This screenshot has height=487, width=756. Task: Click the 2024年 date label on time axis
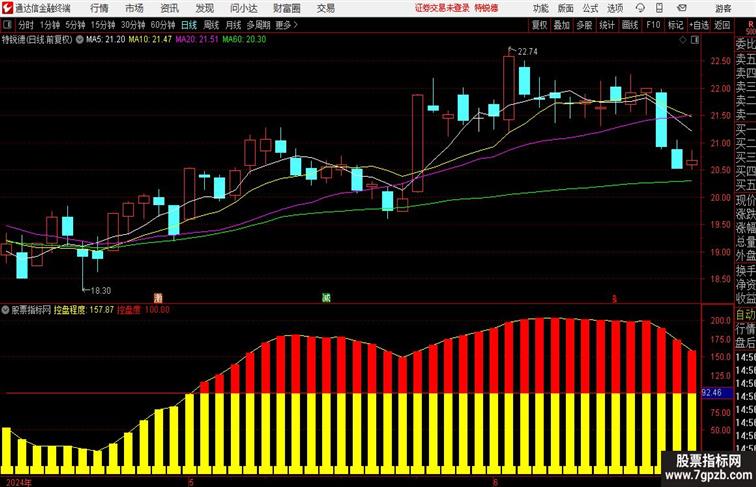tap(18, 482)
